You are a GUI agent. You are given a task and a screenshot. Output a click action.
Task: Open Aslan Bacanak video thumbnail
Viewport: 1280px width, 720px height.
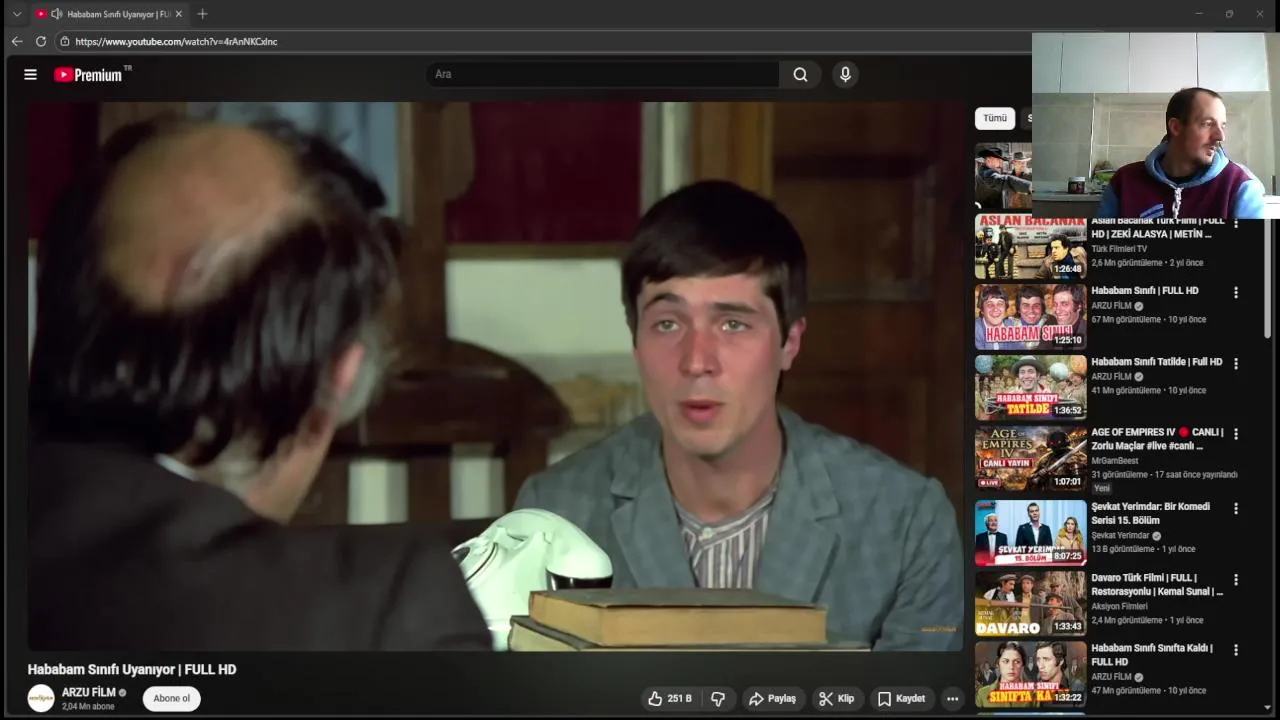point(1030,247)
